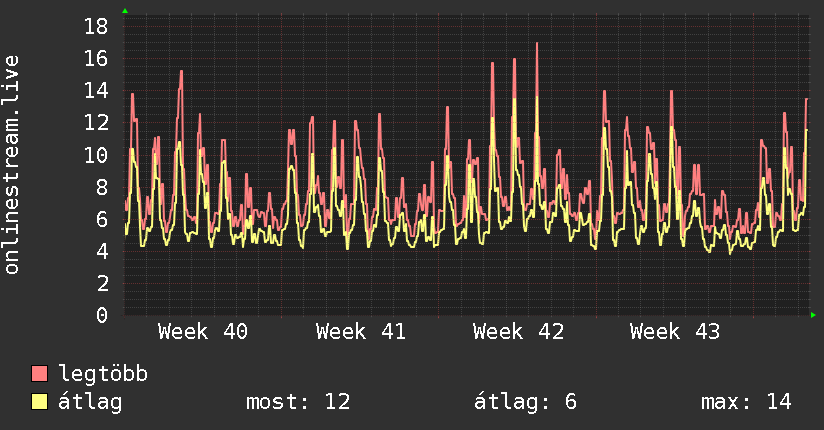Click the 12 y-axis tick label
This screenshot has height=430, width=824.
click(x=96, y=122)
